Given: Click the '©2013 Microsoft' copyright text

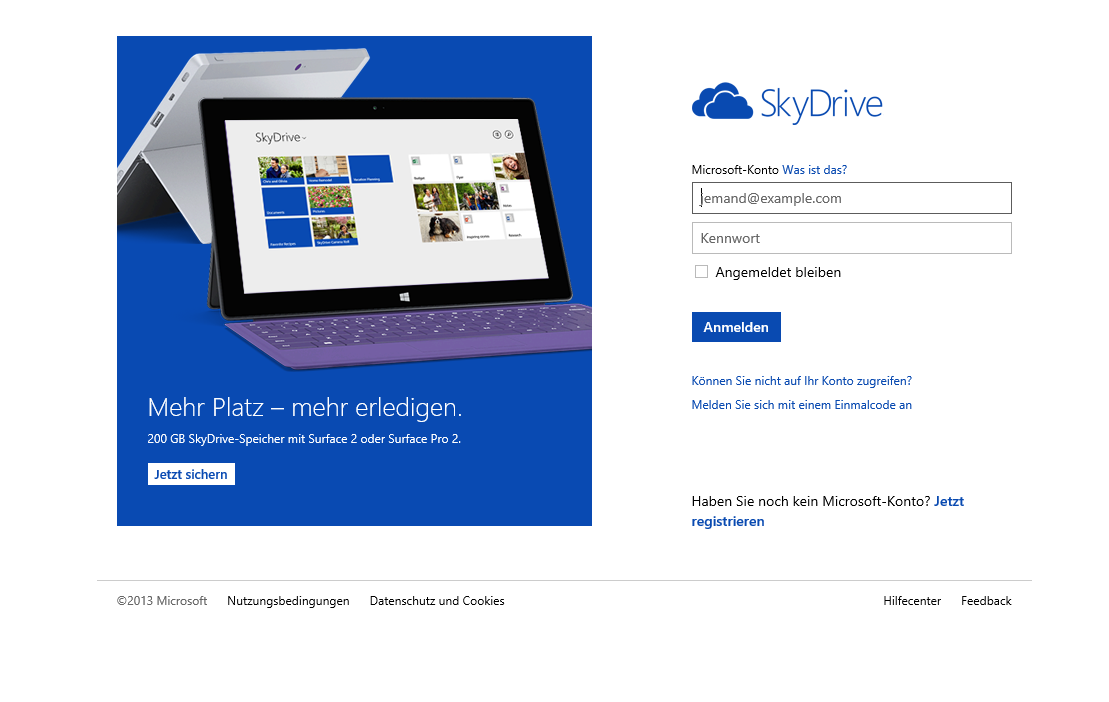Looking at the screenshot, I should [x=162, y=601].
